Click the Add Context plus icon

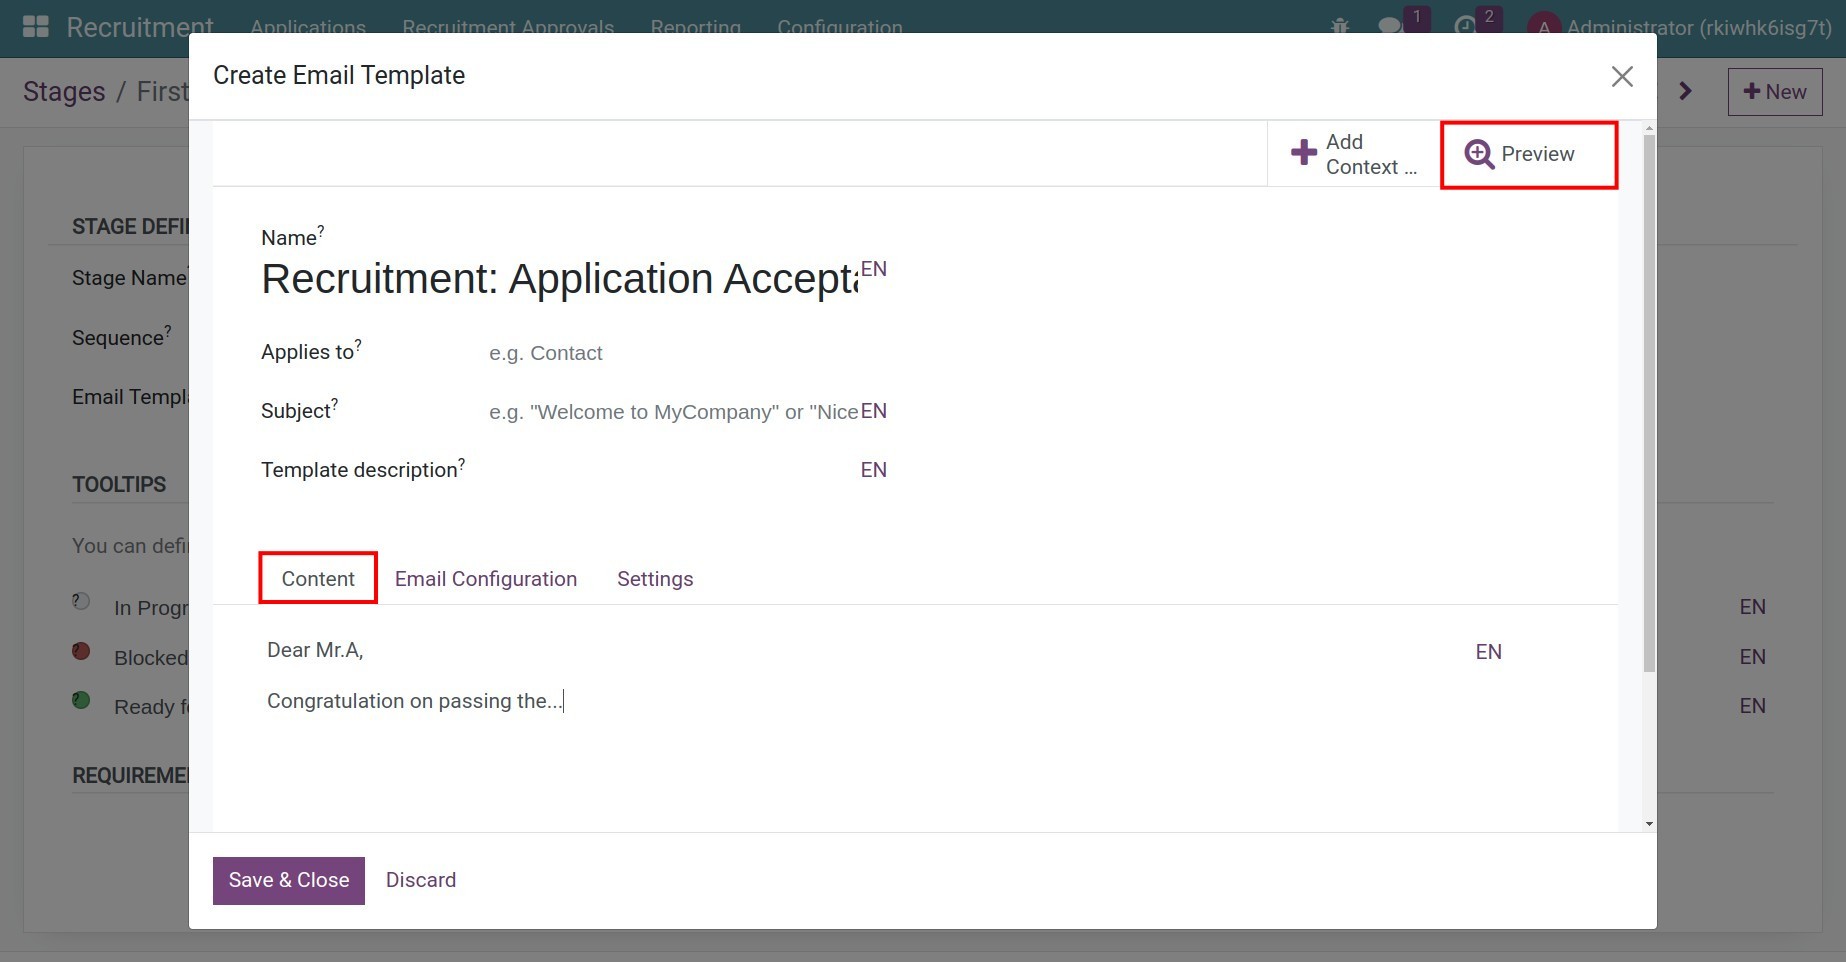click(x=1303, y=153)
